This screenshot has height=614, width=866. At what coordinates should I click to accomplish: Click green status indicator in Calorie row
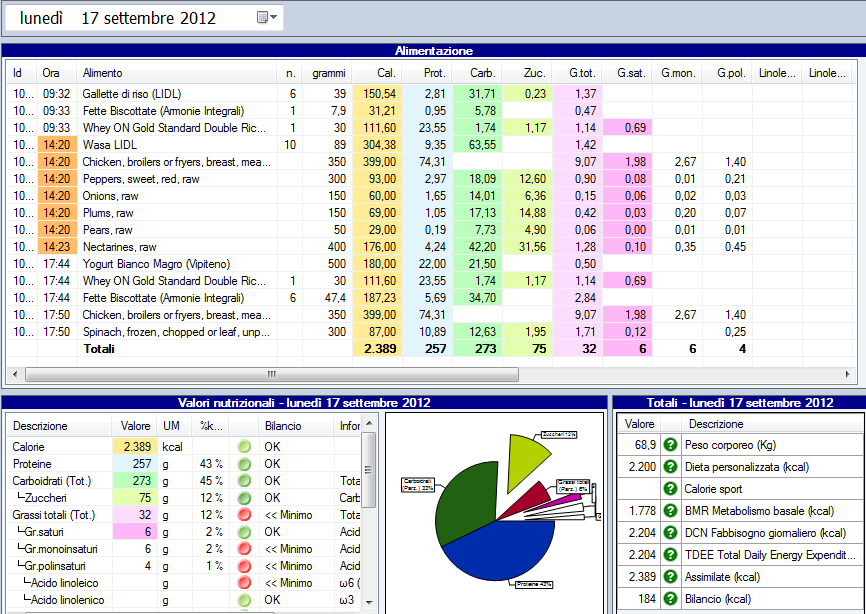tap(243, 447)
